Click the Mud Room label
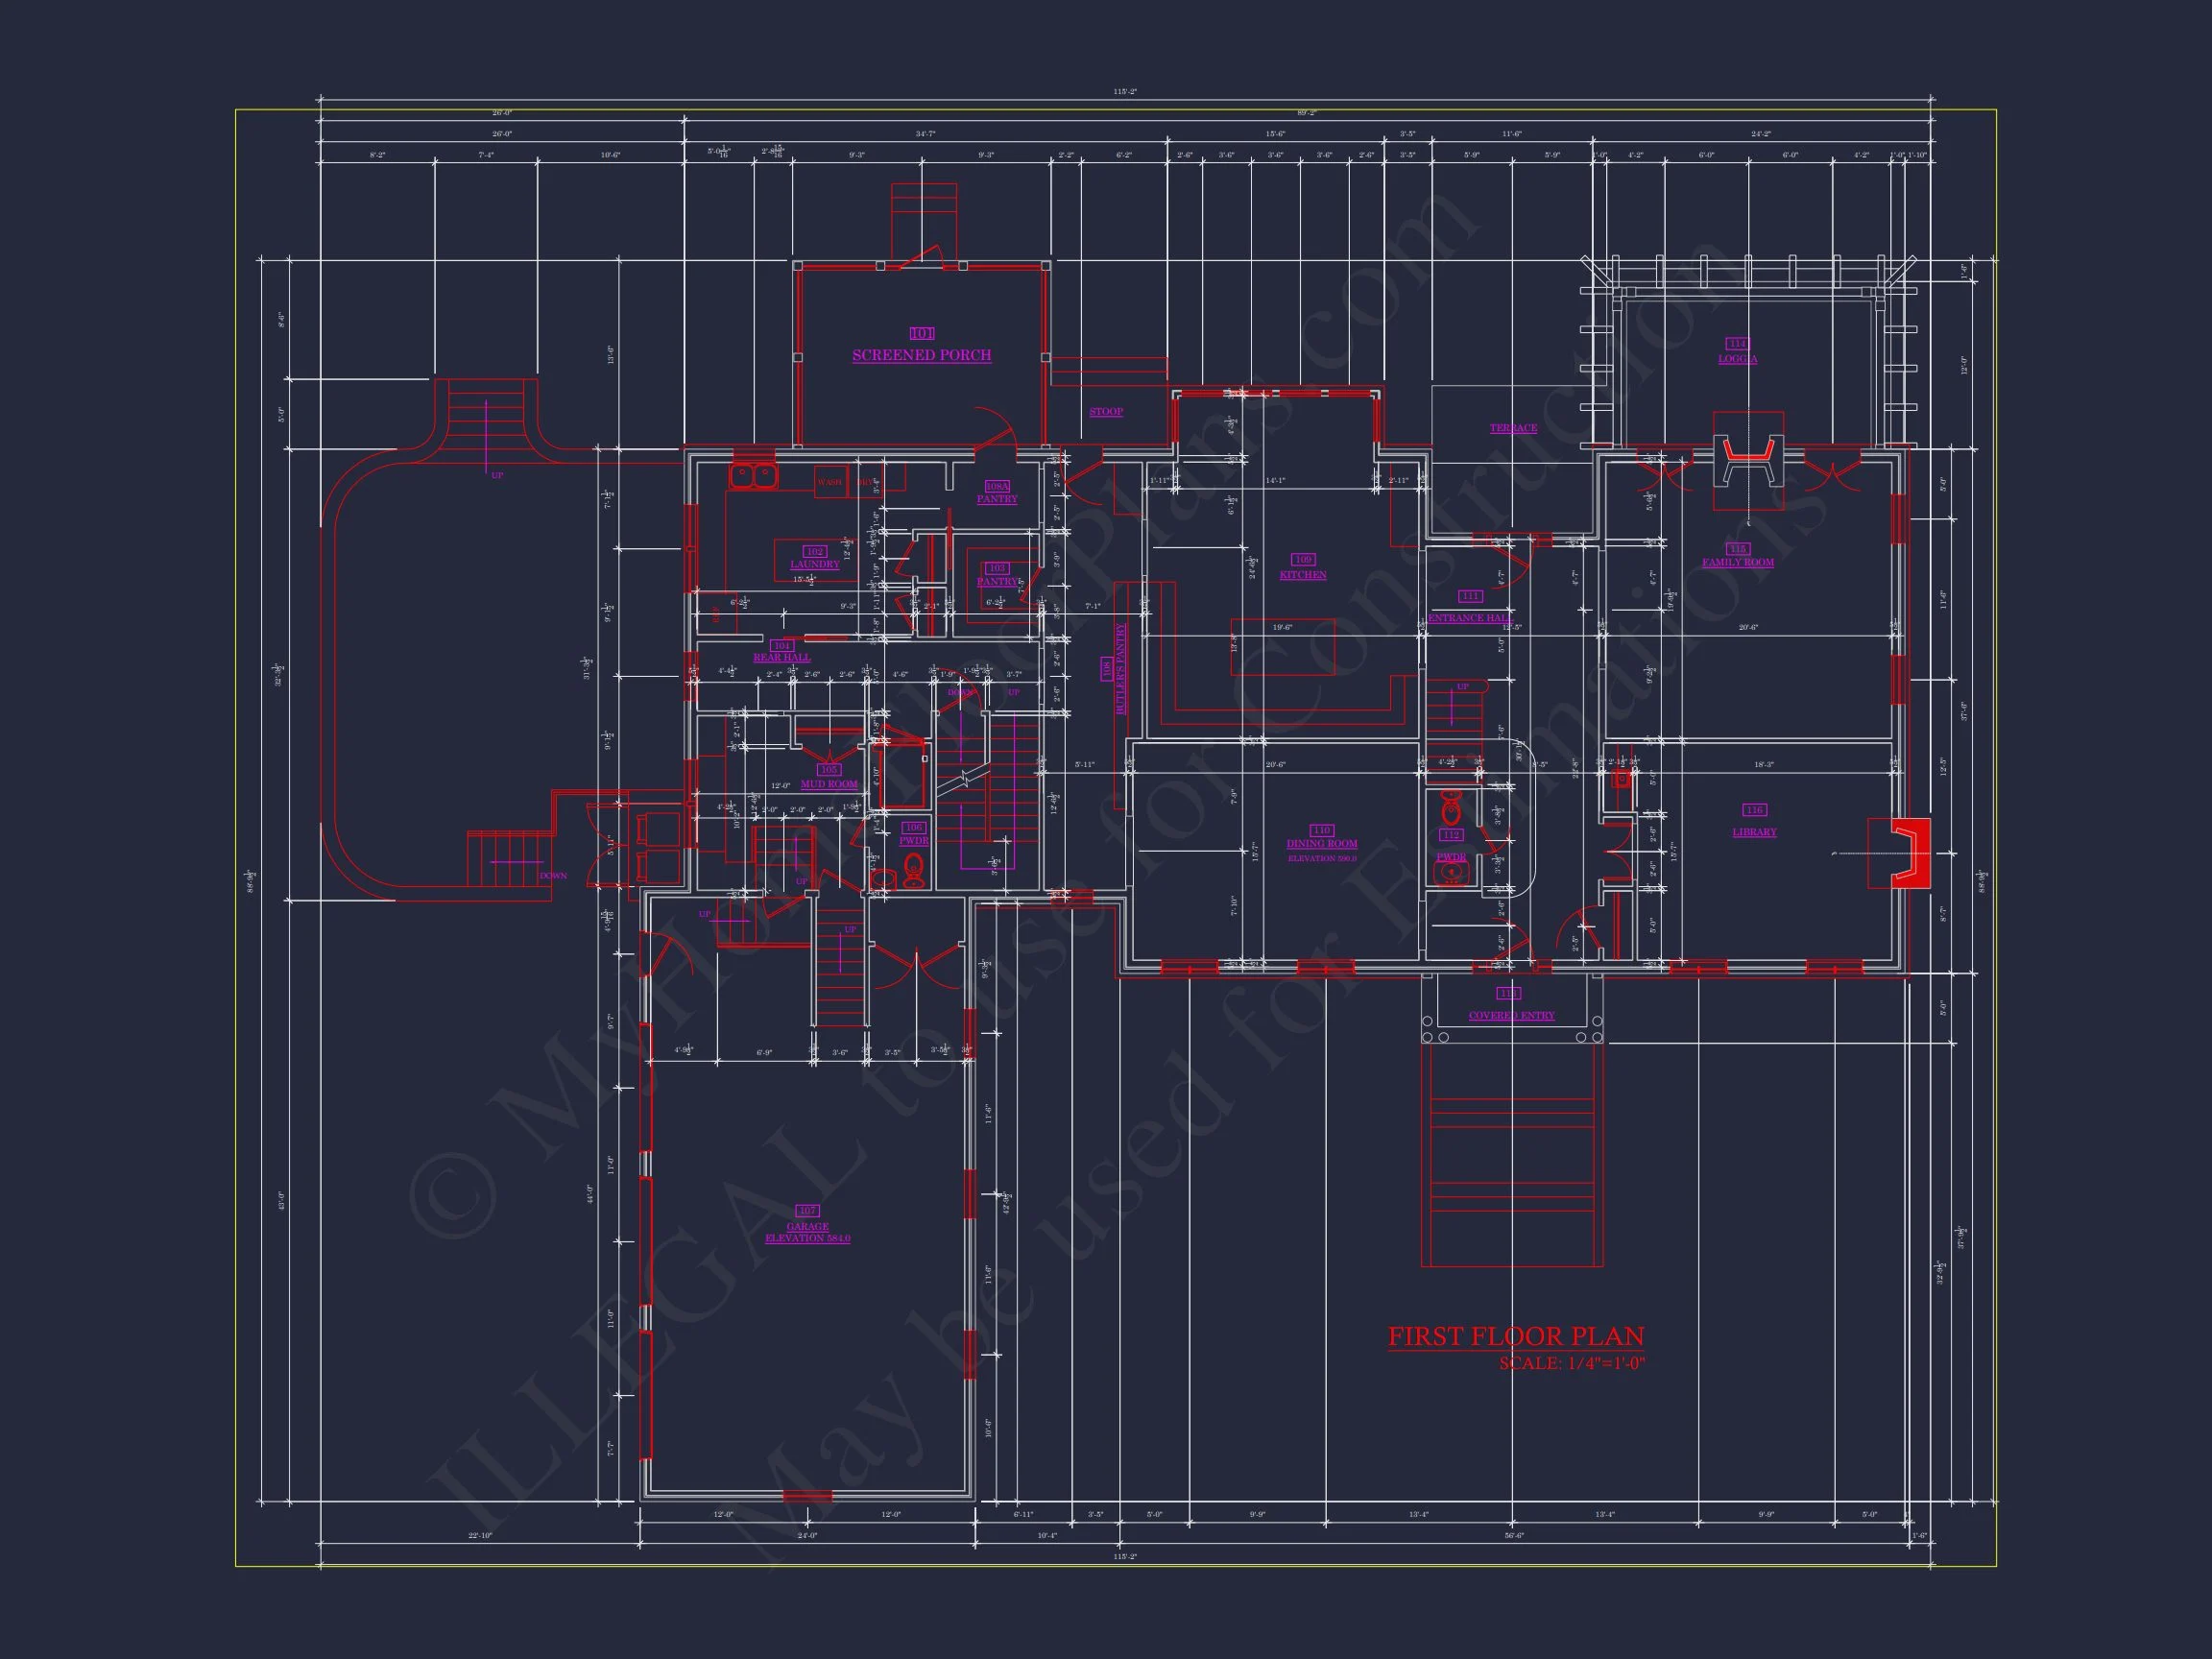Screen dimensions: 2212x1659 pyautogui.click(x=828, y=784)
